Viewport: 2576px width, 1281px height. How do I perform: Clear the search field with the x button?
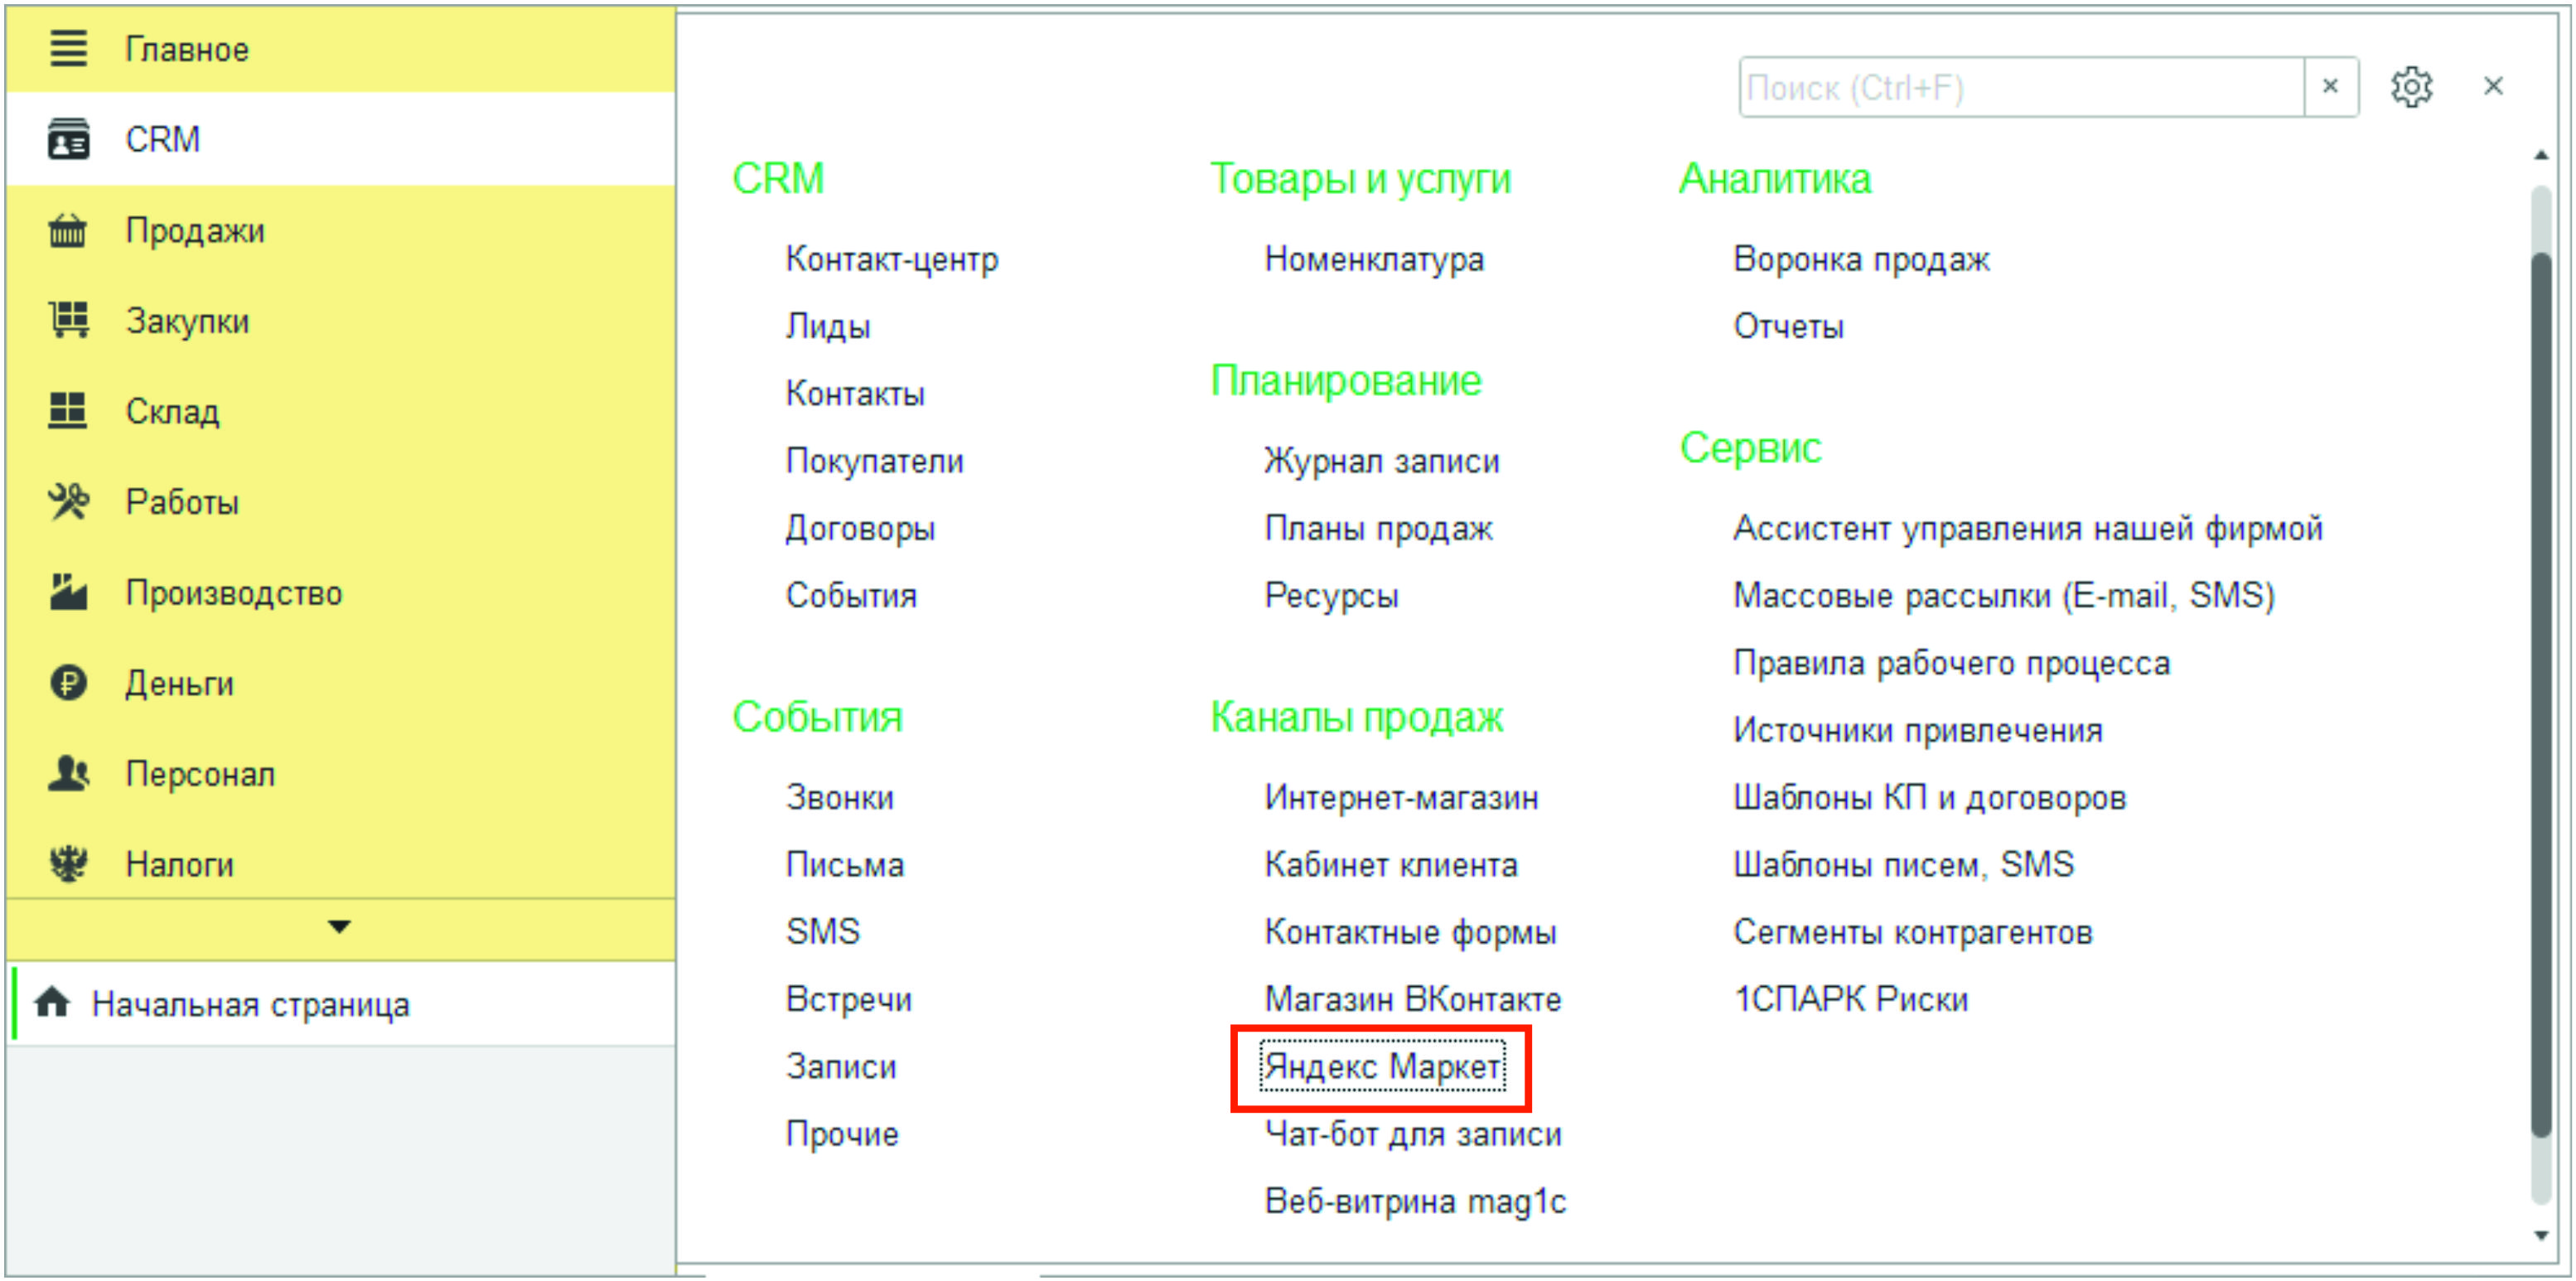[2329, 87]
